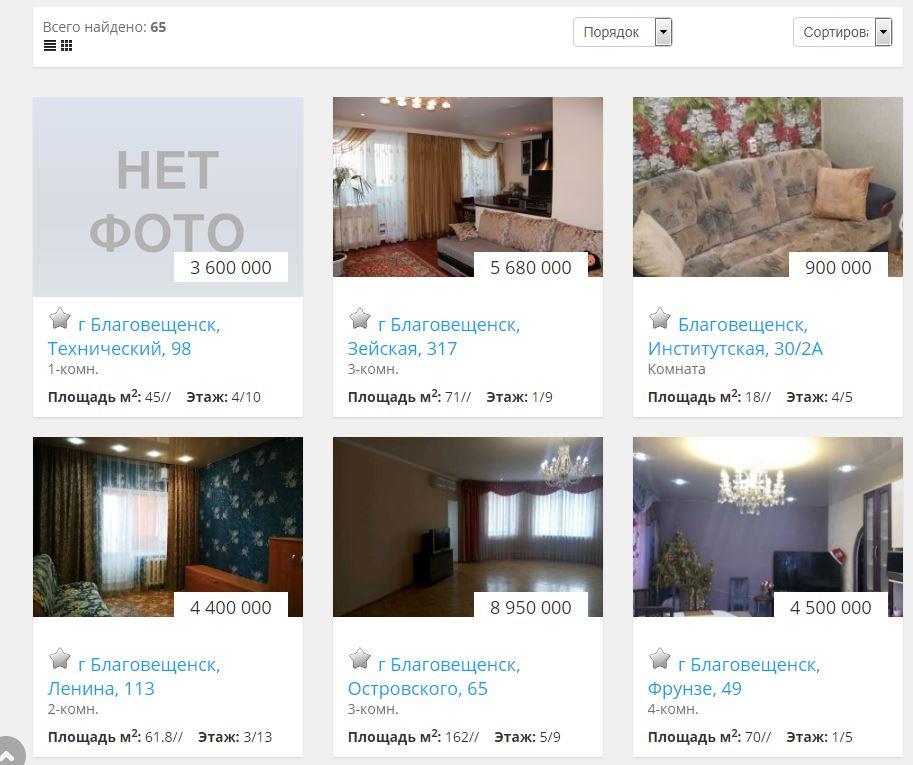Star the Институтская, 30/2А listing

click(x=659, y=318)
